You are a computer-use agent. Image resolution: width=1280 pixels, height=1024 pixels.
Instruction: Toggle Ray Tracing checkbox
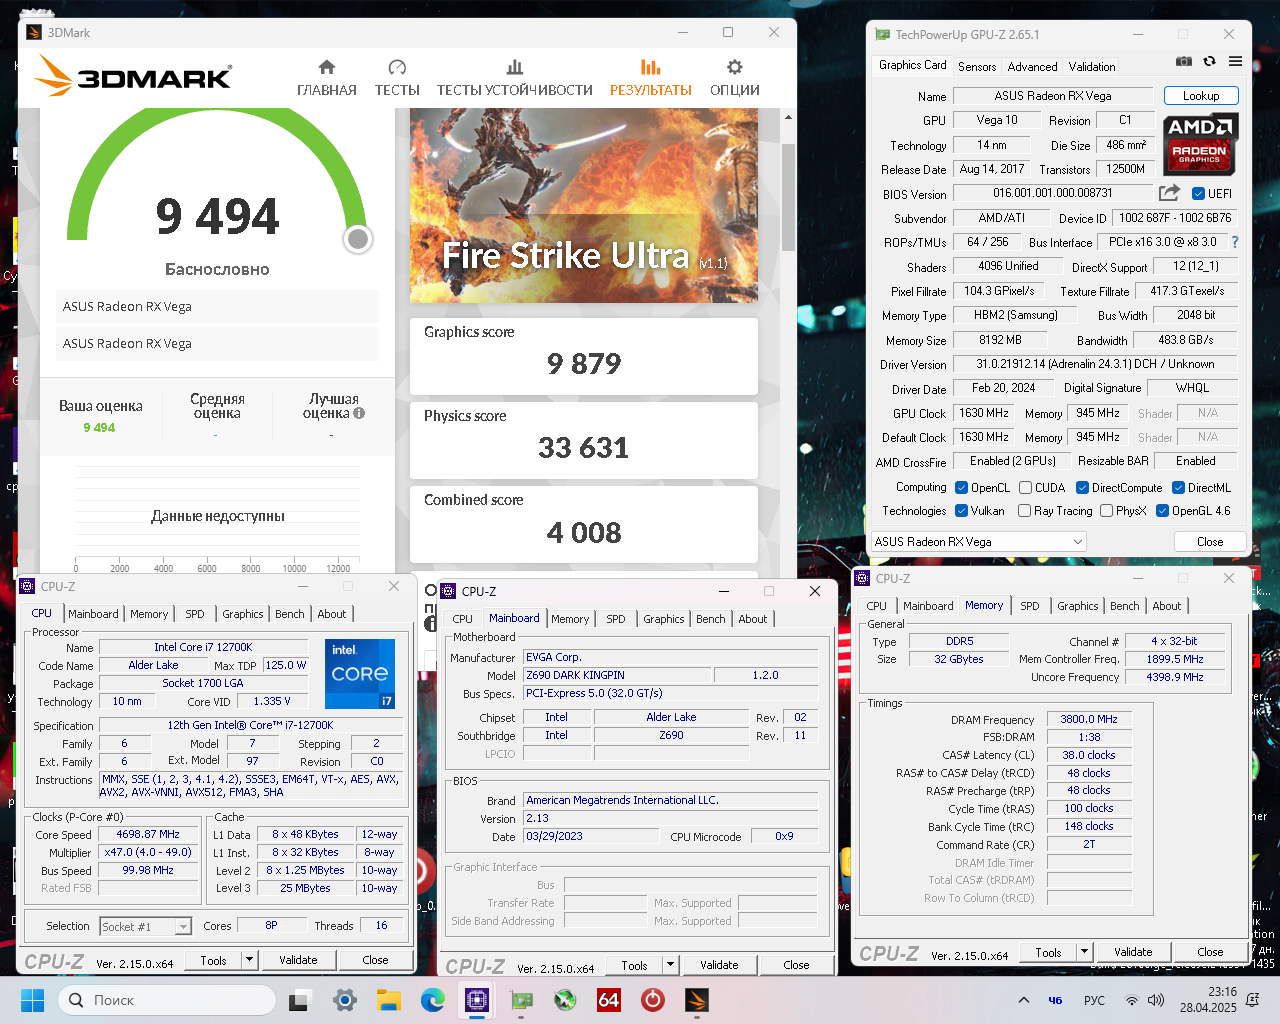point(1024,511)
